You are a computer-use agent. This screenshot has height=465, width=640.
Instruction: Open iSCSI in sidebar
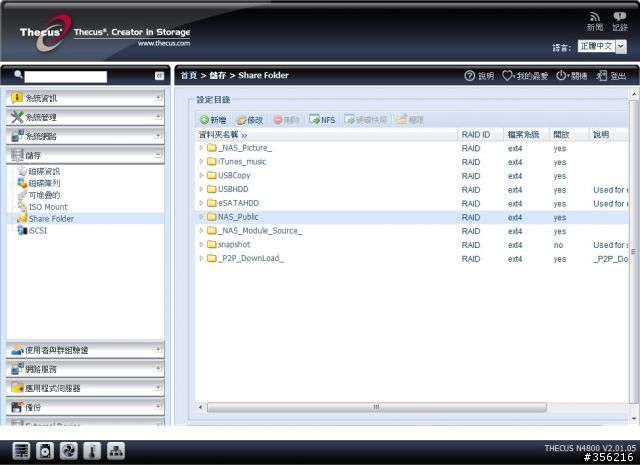pos(38,231)
